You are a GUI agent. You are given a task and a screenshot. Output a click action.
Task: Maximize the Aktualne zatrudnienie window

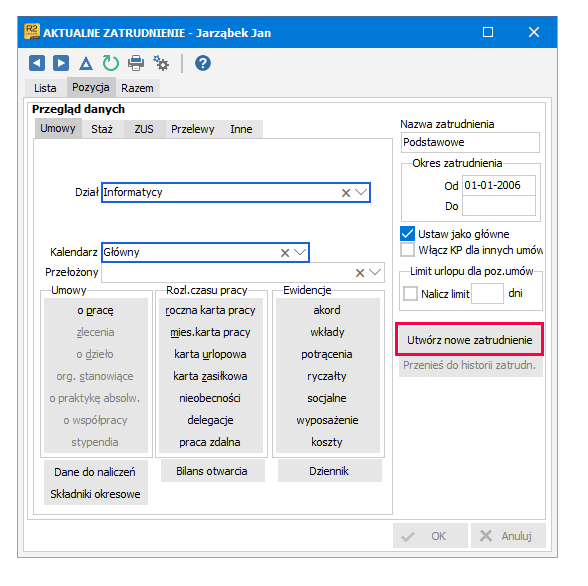[x=488, y=32]
